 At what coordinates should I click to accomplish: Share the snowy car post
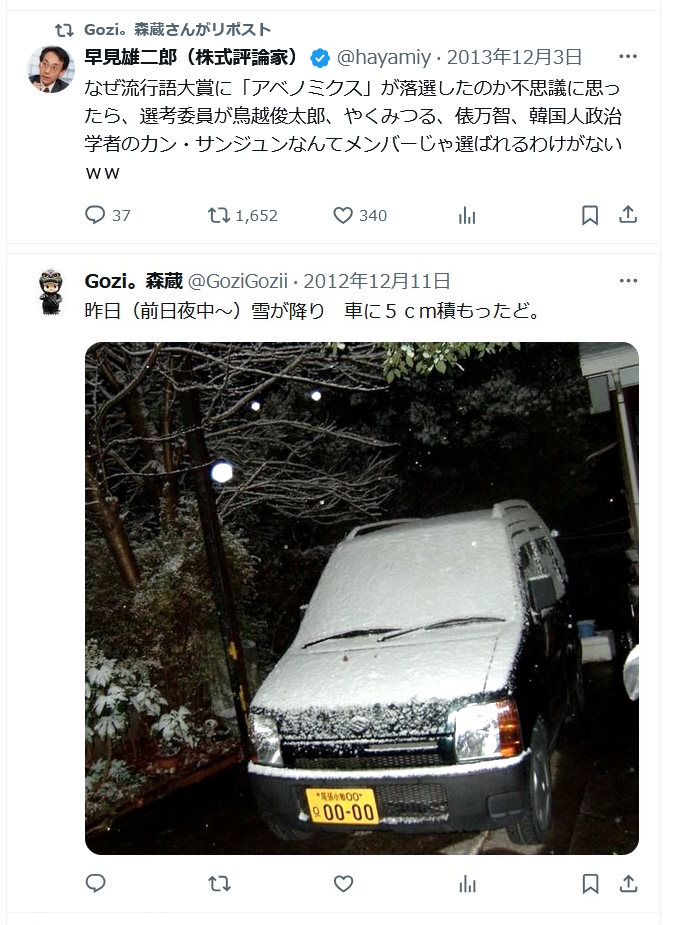coord(628,883)
